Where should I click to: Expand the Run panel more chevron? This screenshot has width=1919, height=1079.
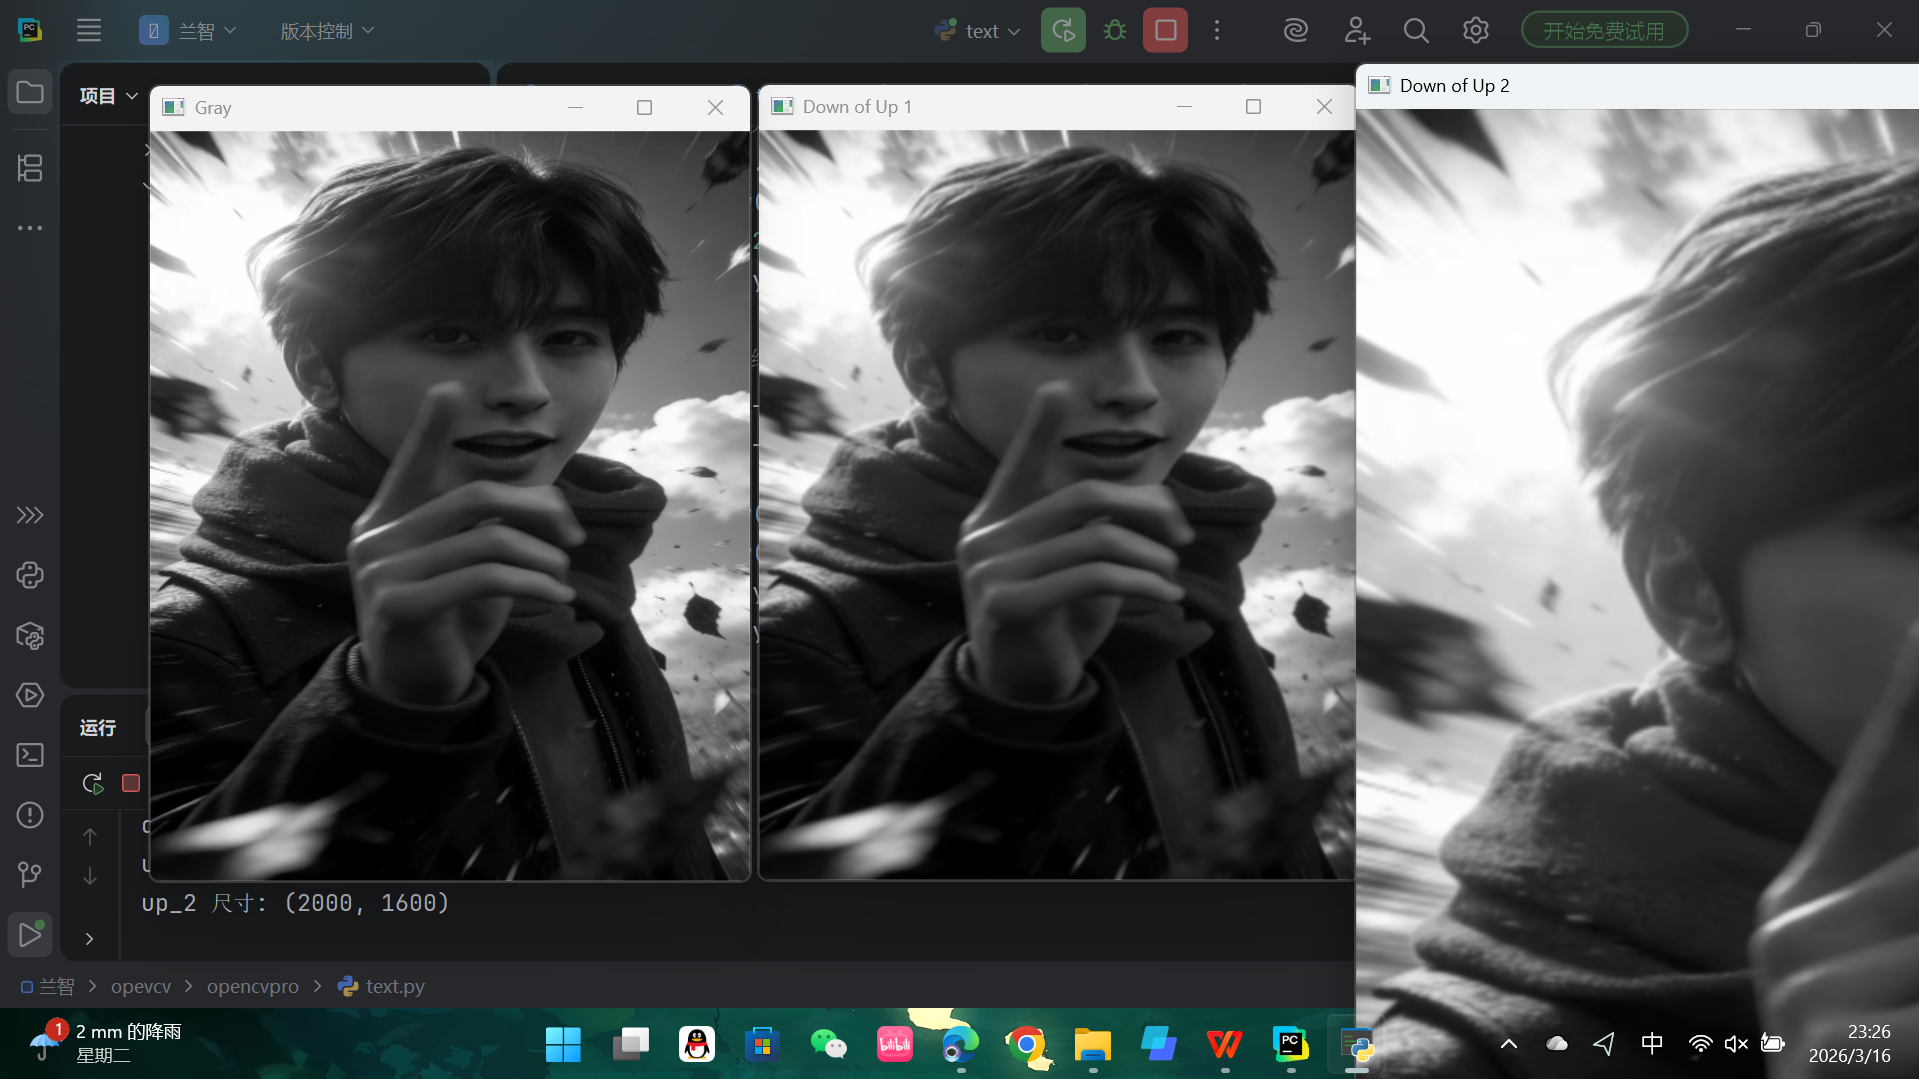tap(89, 939)
